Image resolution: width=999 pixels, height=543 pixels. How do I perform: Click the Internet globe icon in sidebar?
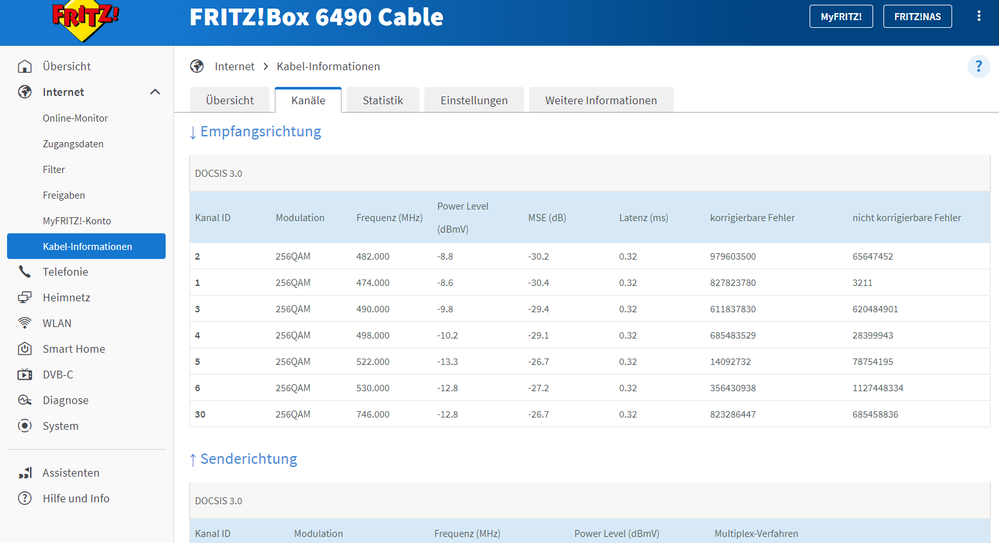click(25, 92)
